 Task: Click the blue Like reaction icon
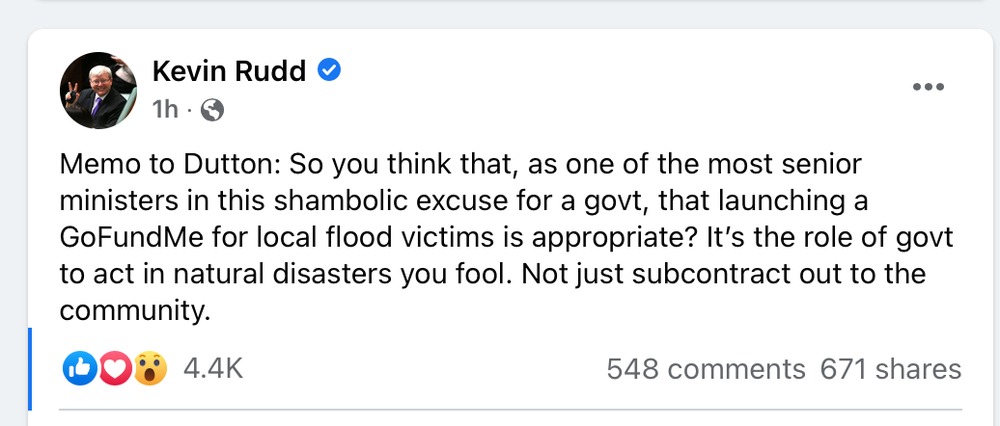pos(77,369)
